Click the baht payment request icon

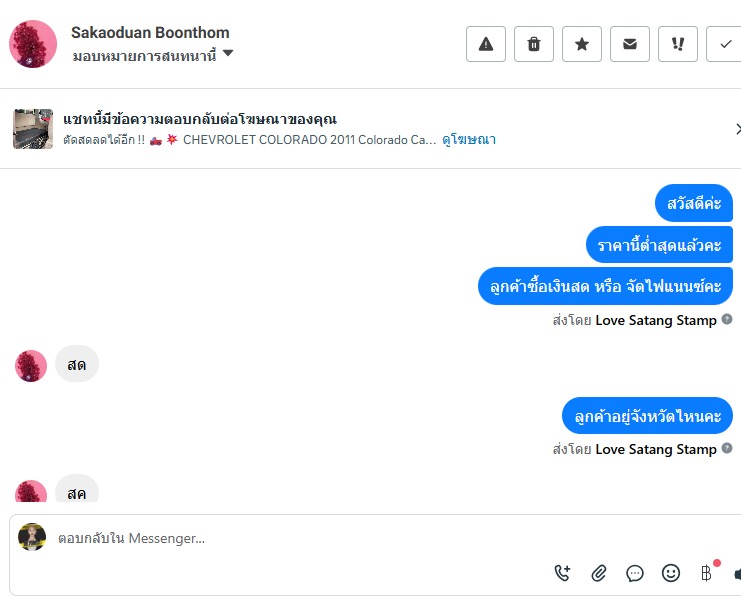(x=706, y=573)
